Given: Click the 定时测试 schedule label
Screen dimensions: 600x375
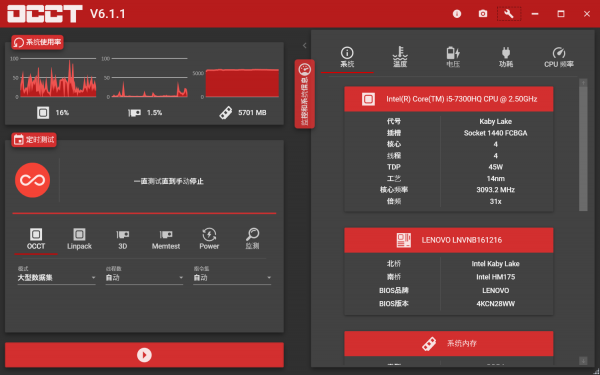Looking at the screenshot, I should 34,140.
